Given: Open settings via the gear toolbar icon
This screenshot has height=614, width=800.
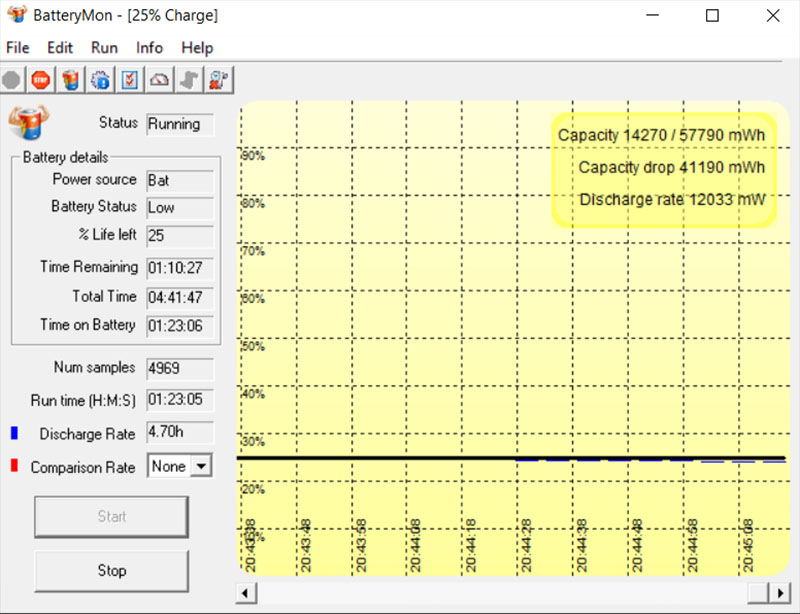Looking at the screenshot, I should pyautogui.click(x=100, y=79).
